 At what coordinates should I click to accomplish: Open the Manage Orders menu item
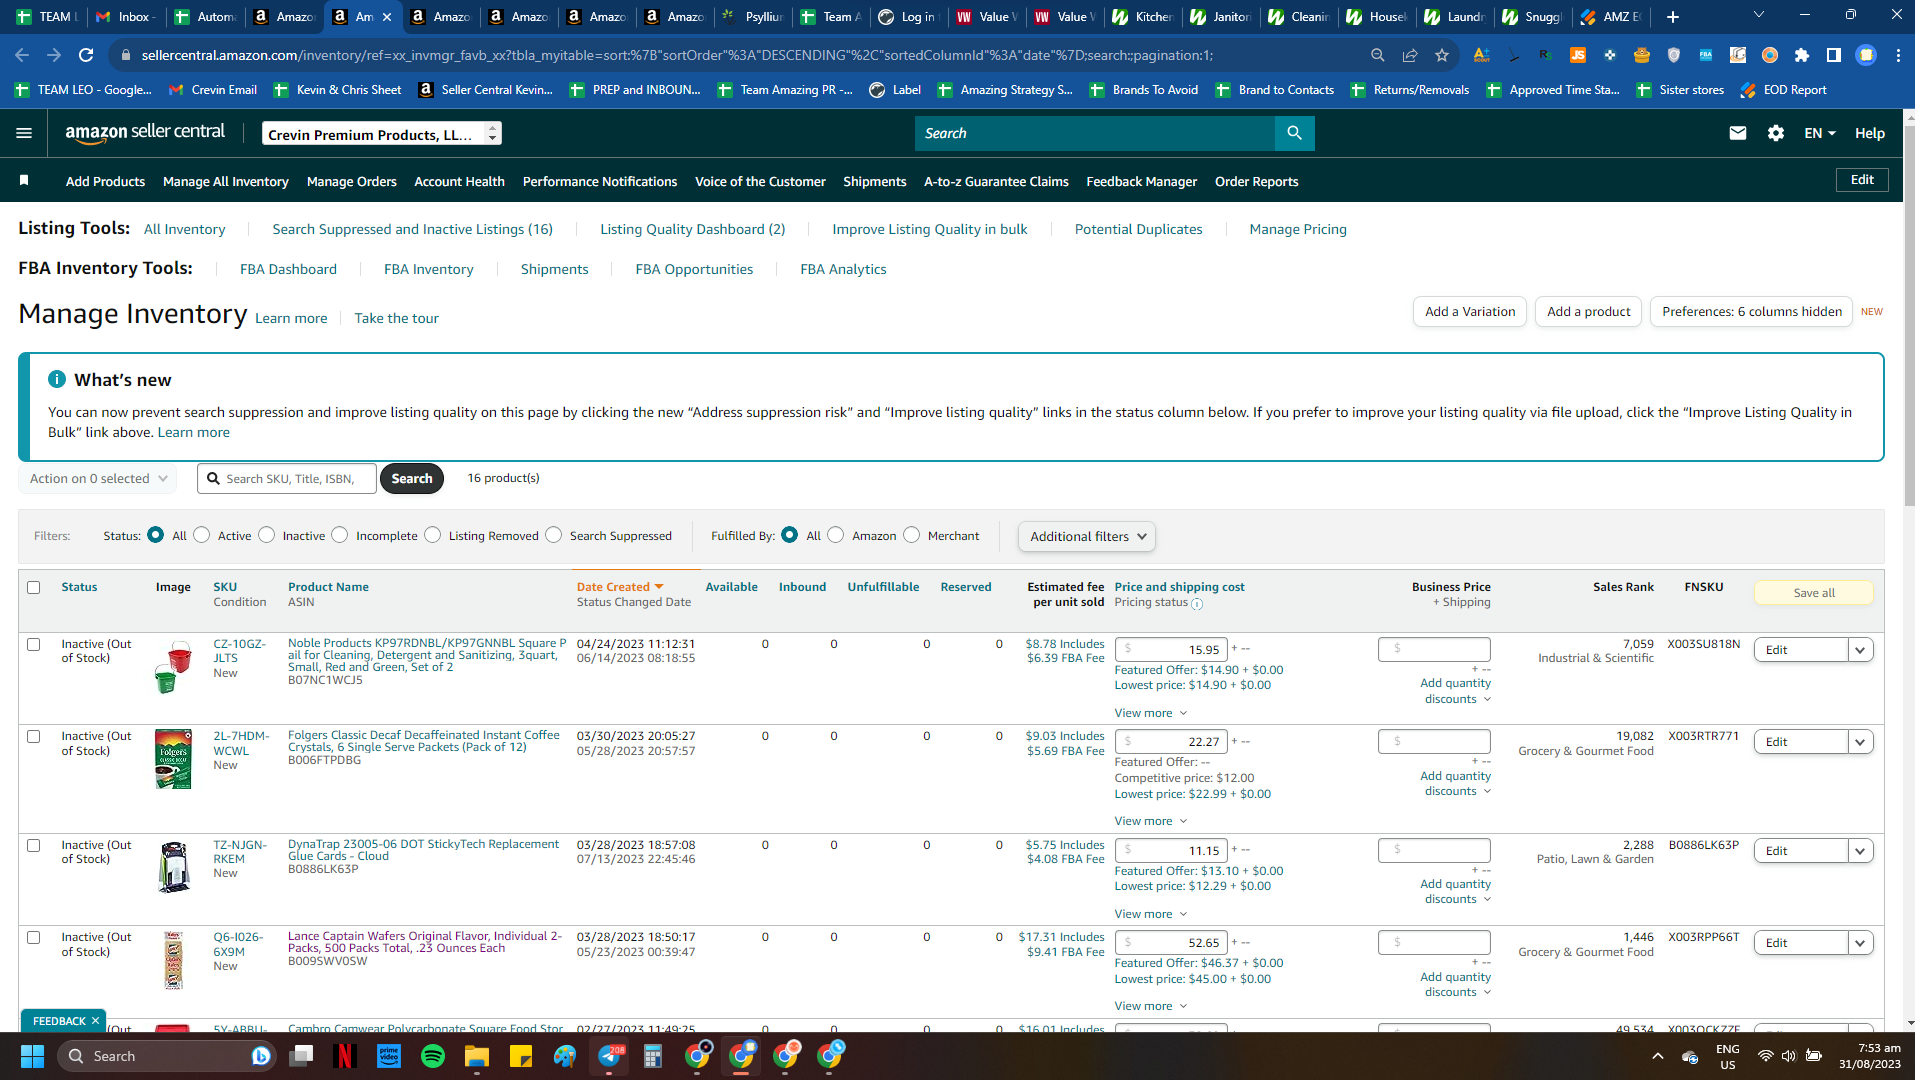pos(352,181)
